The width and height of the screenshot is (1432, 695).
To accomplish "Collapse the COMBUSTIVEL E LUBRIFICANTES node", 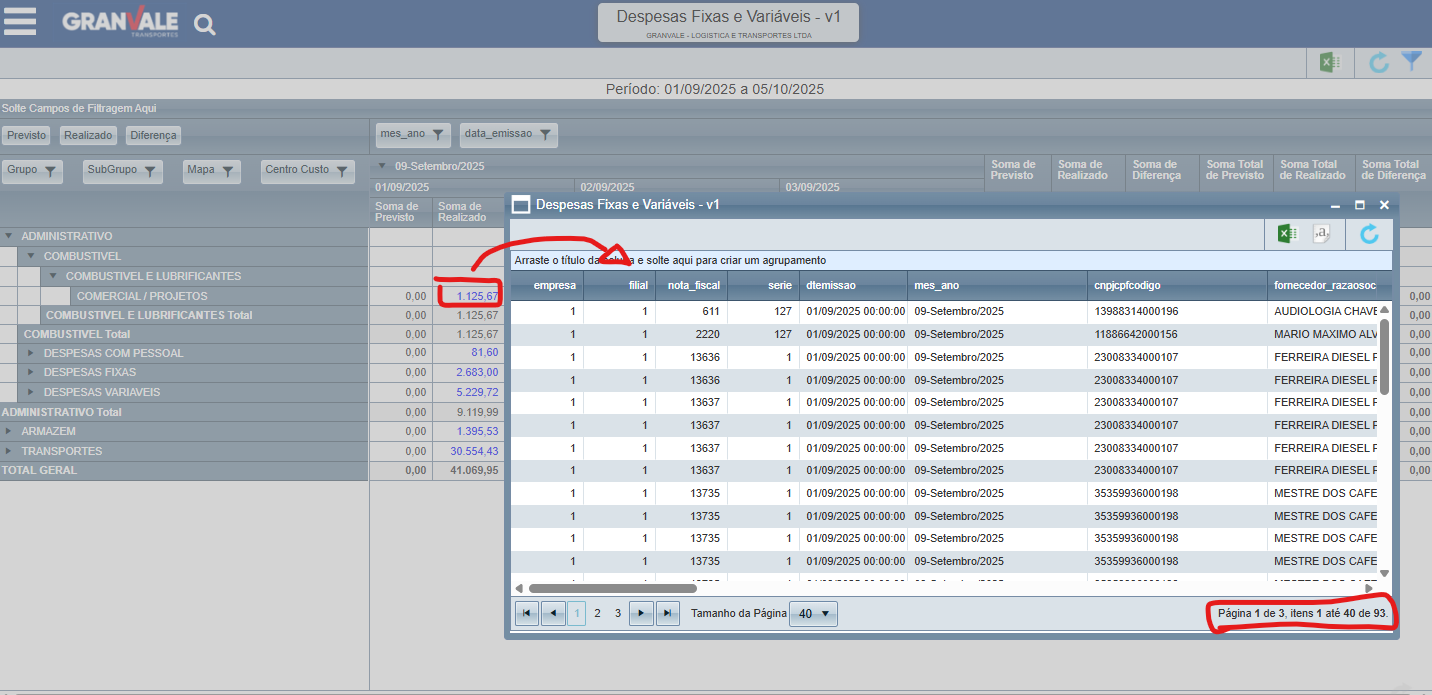I will click(53, 276).
